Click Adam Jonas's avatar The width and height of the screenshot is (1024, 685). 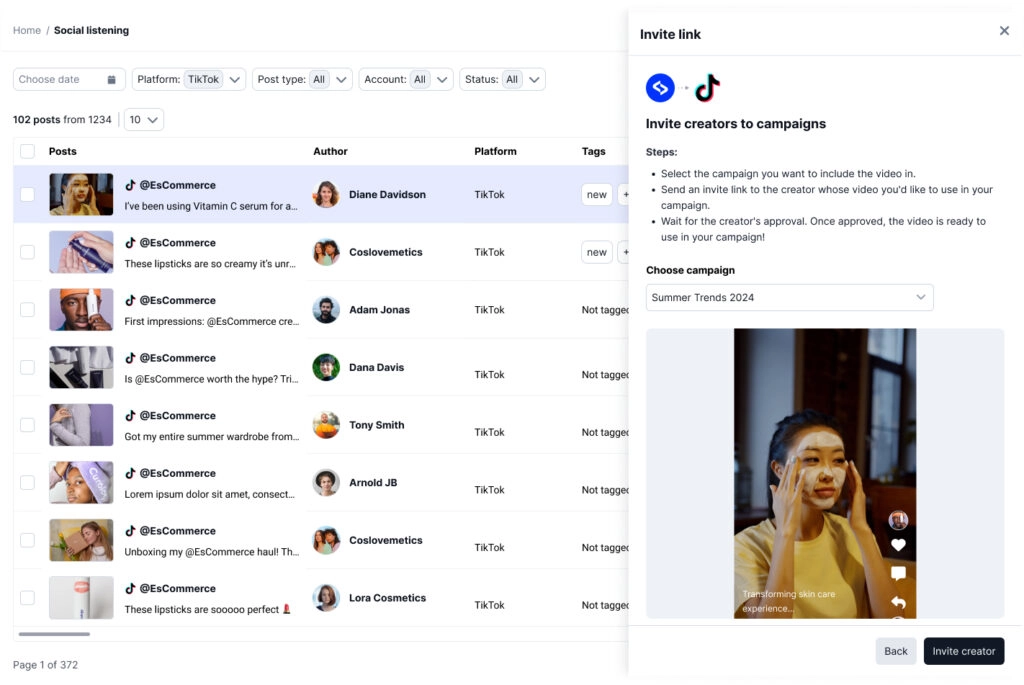click(x=326, y=310)
